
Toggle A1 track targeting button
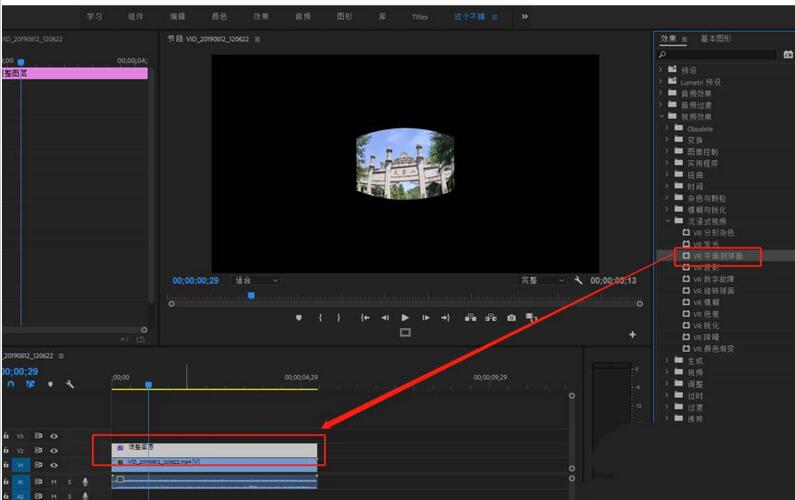click(x=21, y=482)
